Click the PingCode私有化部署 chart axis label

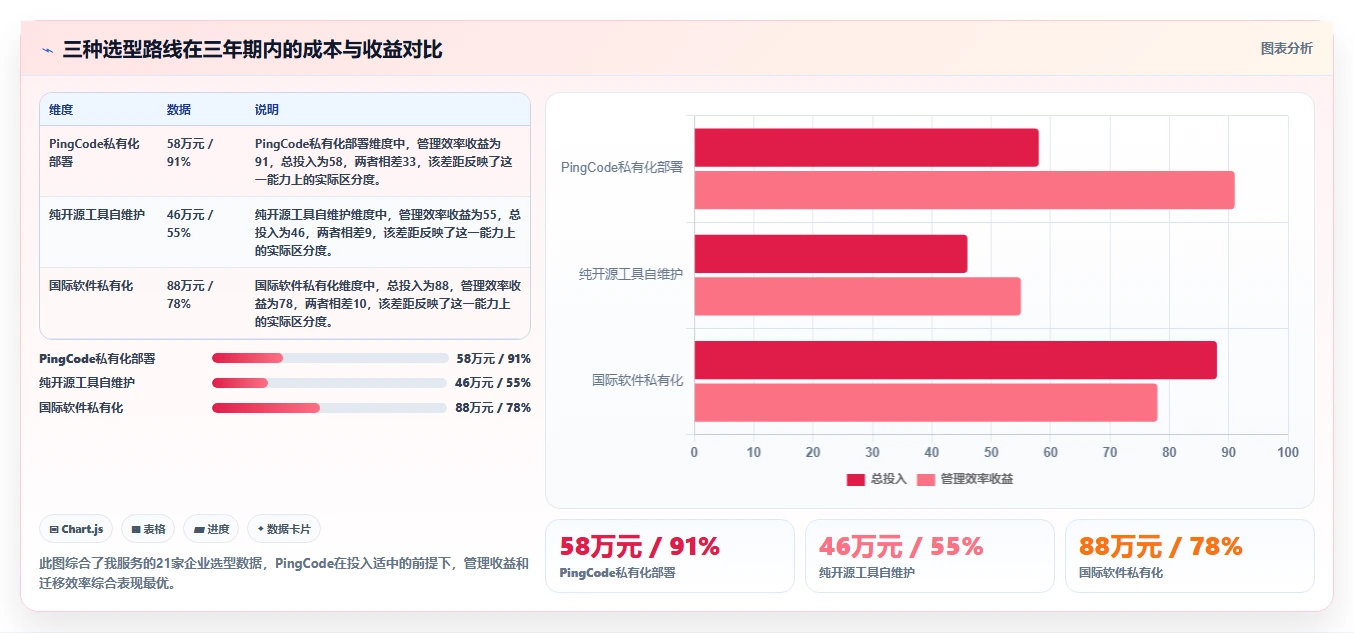[x=622, y=168]
